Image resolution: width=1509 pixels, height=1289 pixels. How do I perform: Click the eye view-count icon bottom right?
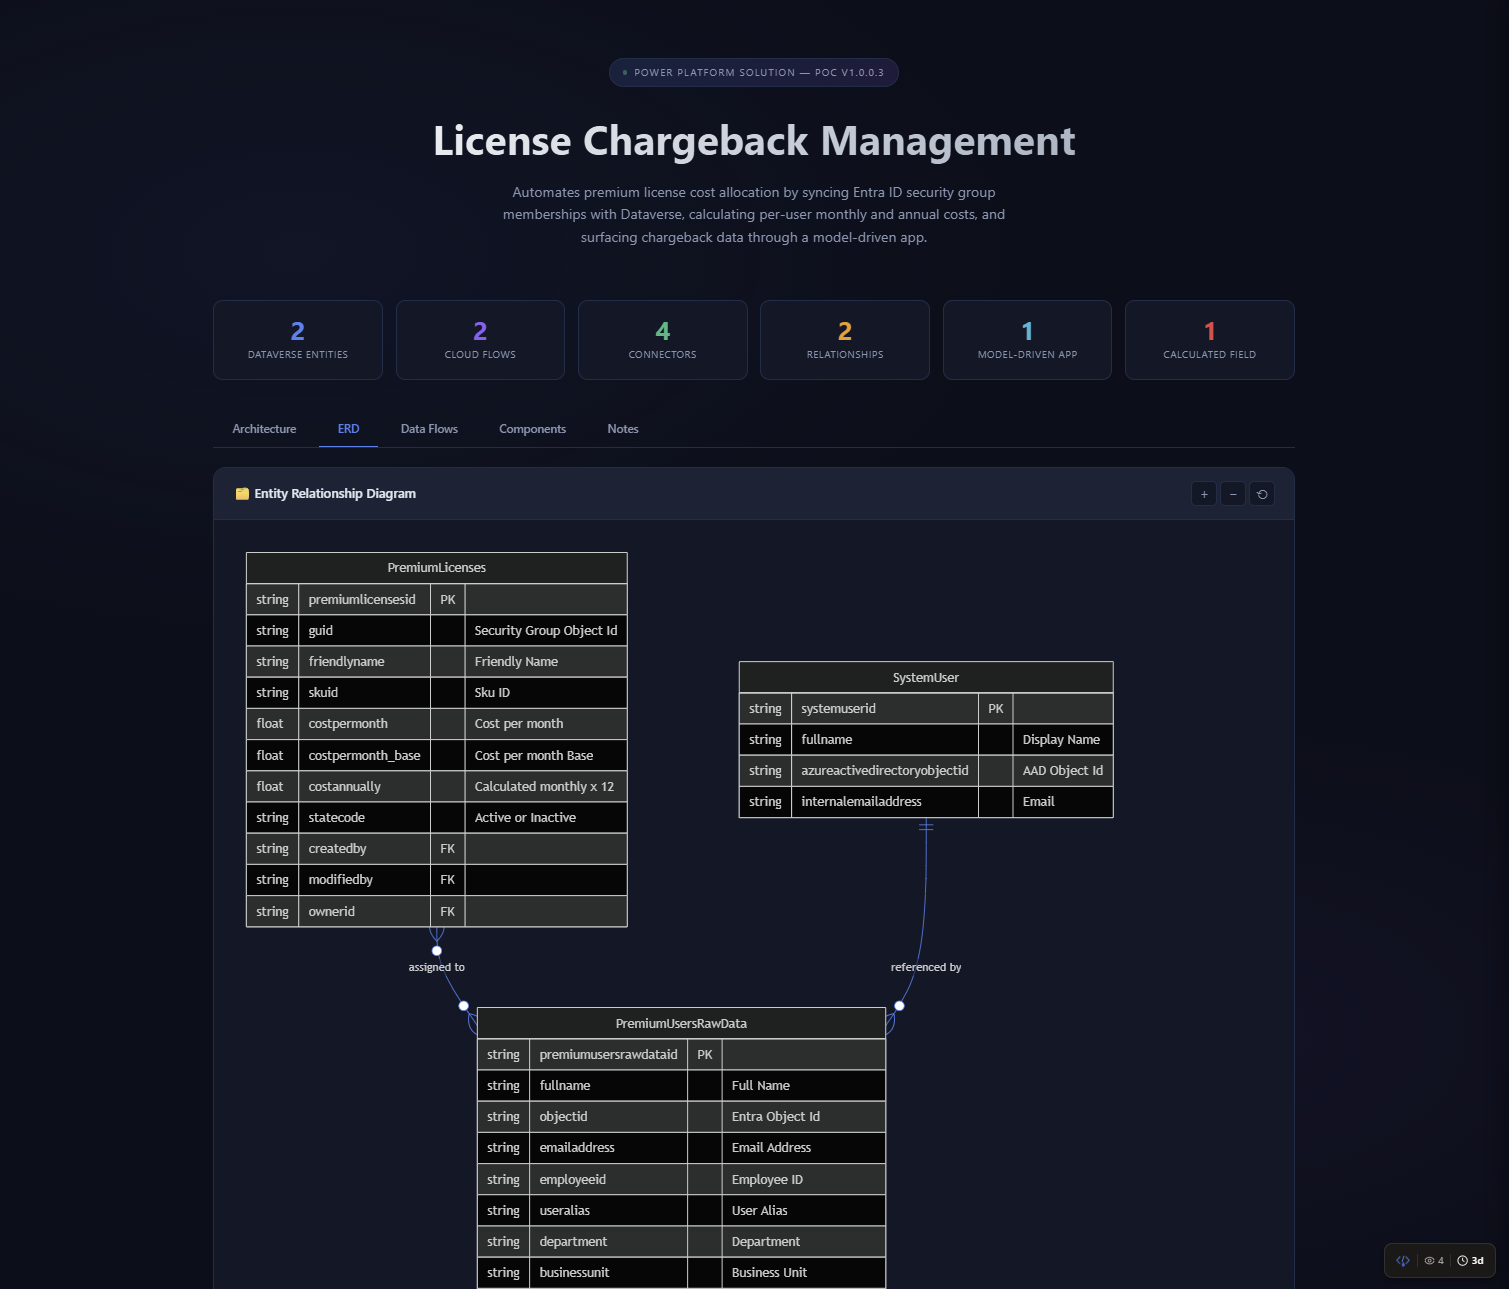point(1430,1261)
